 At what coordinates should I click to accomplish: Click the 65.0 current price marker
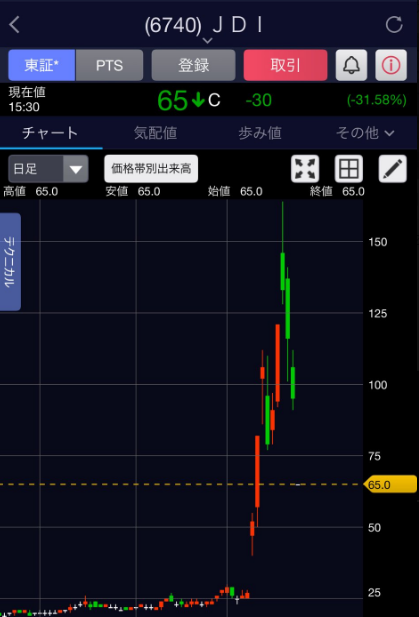(x=390, y=484)
